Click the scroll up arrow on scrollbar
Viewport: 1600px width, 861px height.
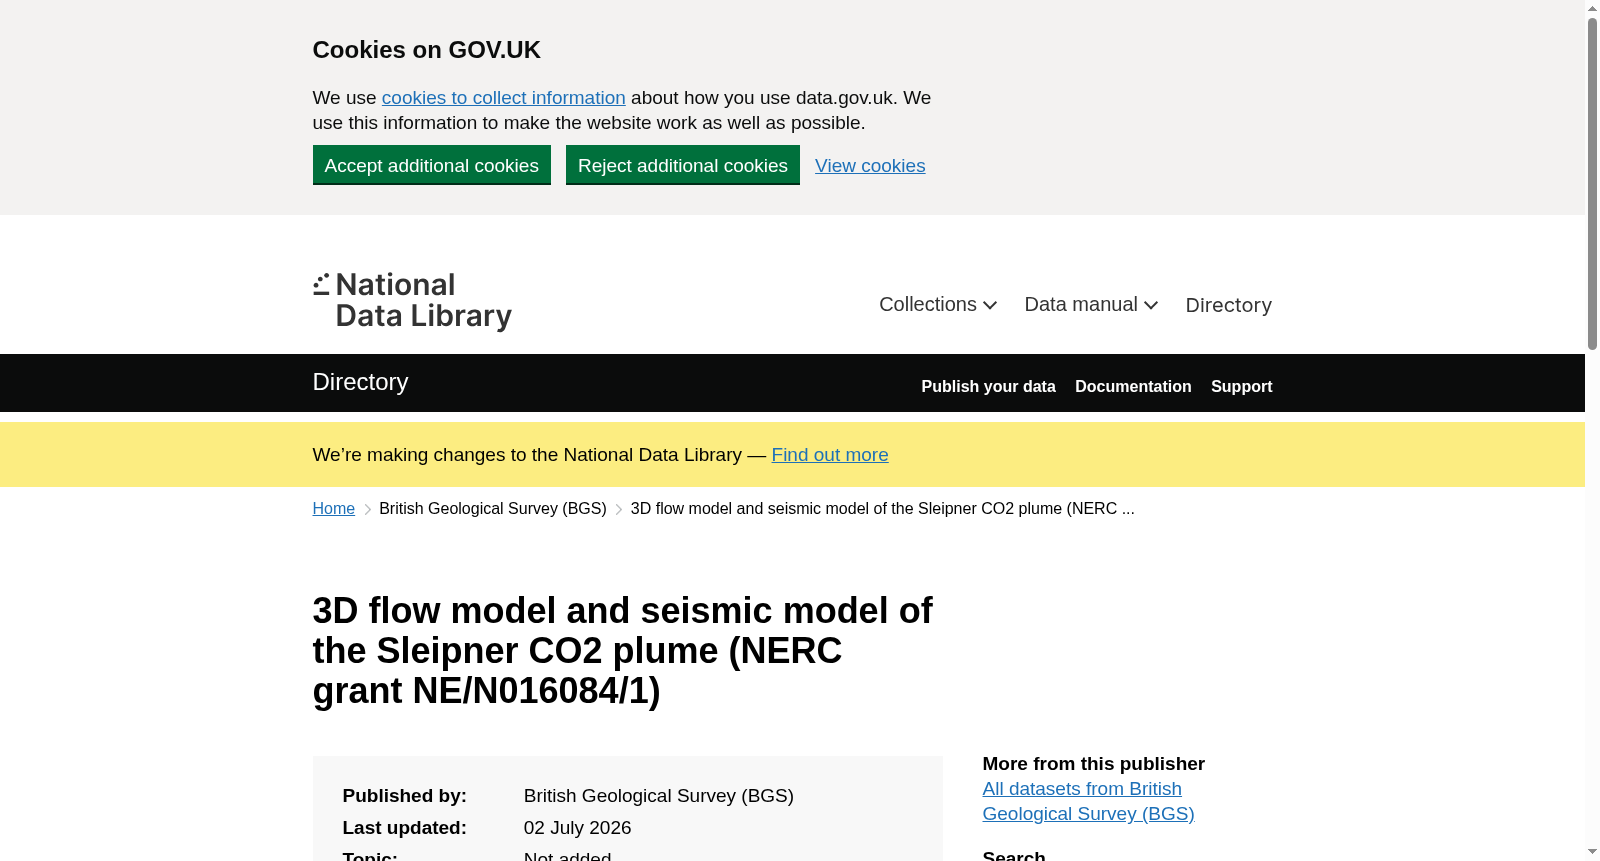[x=1592, y=8]
